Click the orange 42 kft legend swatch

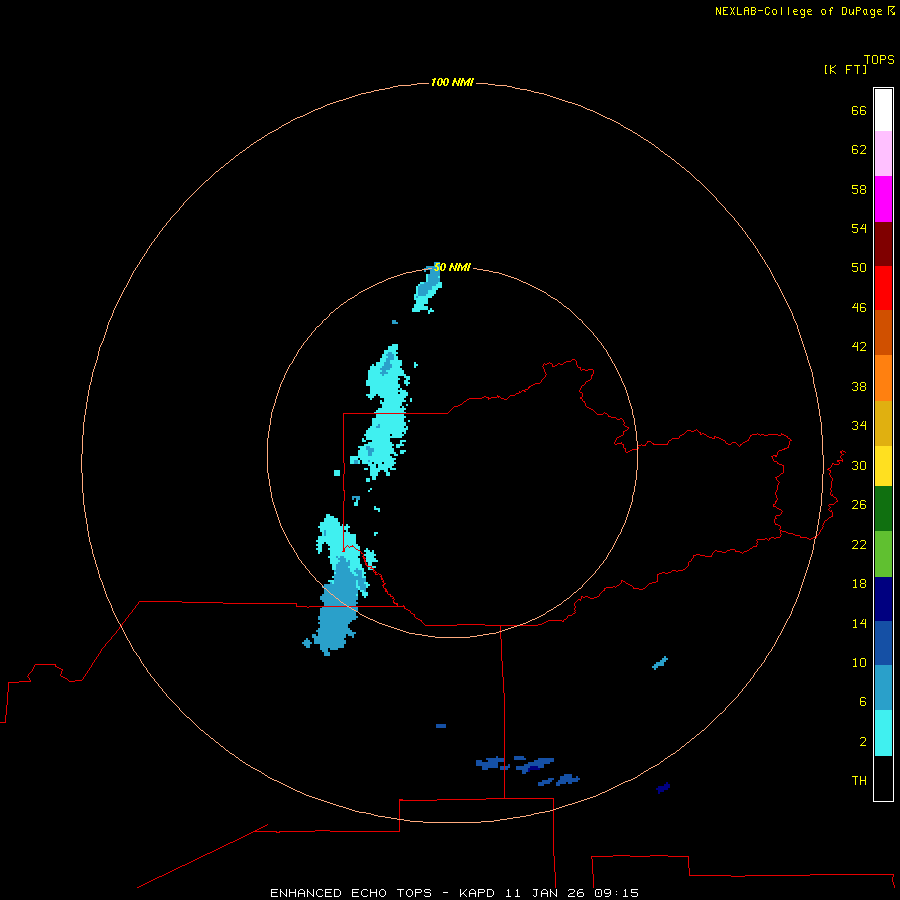point(883,378)
